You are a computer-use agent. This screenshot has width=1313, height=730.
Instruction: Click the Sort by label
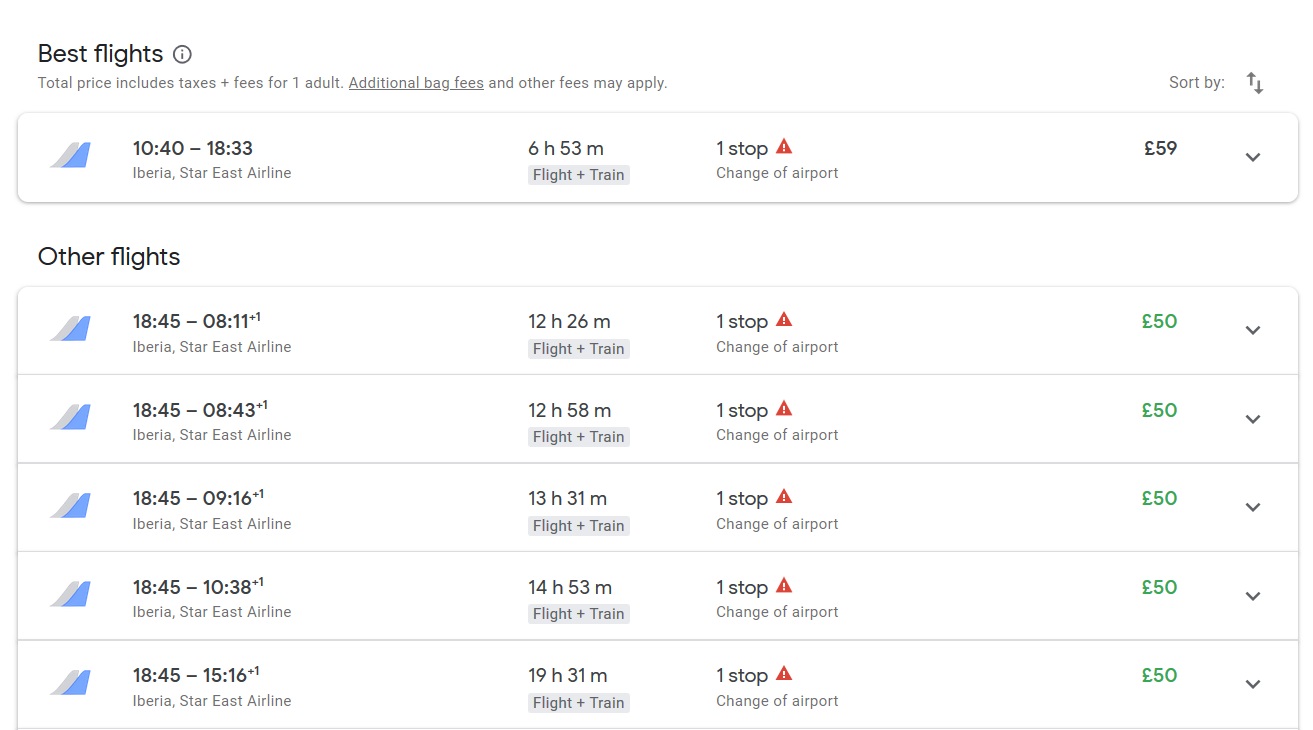pyautogui.click(x=1196, y=83)
